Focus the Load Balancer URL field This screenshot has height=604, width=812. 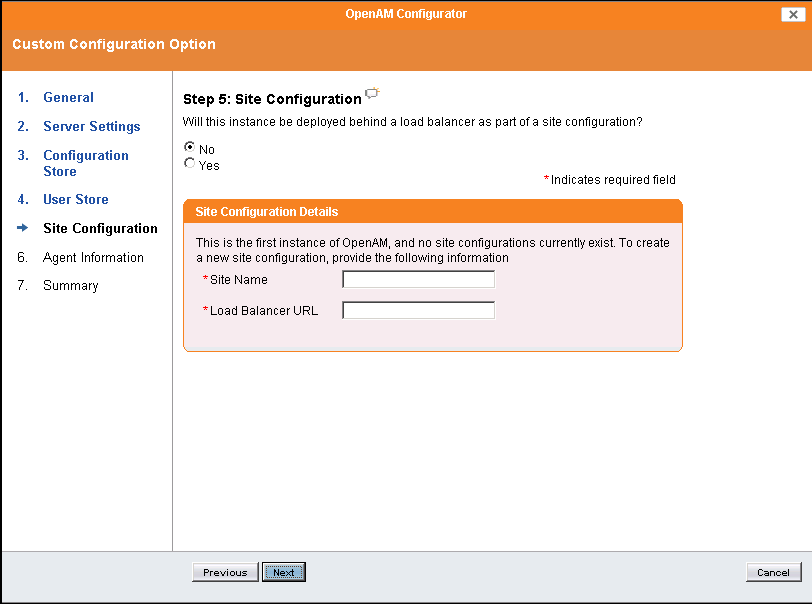(x=418, y=311)
